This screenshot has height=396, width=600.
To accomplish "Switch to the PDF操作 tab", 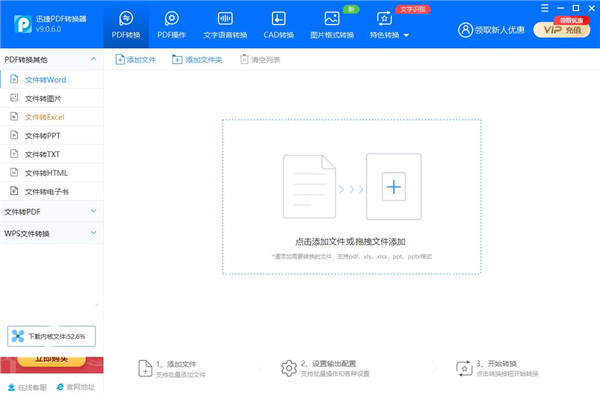I will tap(171, 25).
